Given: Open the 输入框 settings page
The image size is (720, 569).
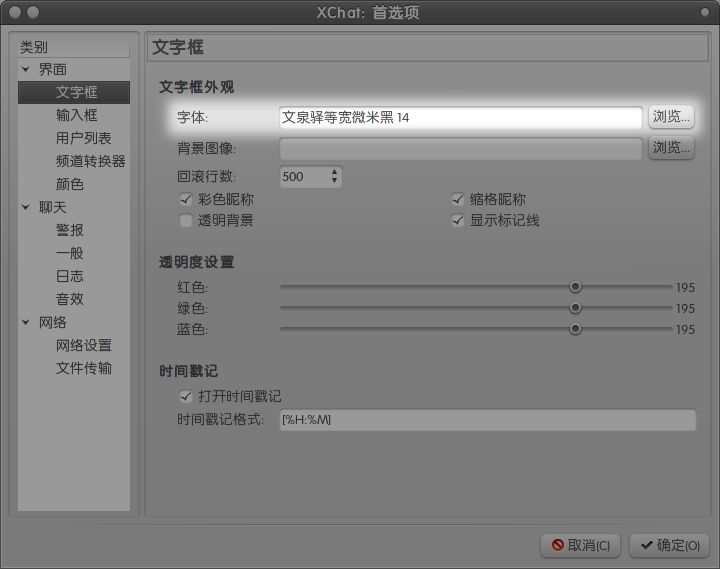Looking at the screenshot, I should click(x=76, y=115).
